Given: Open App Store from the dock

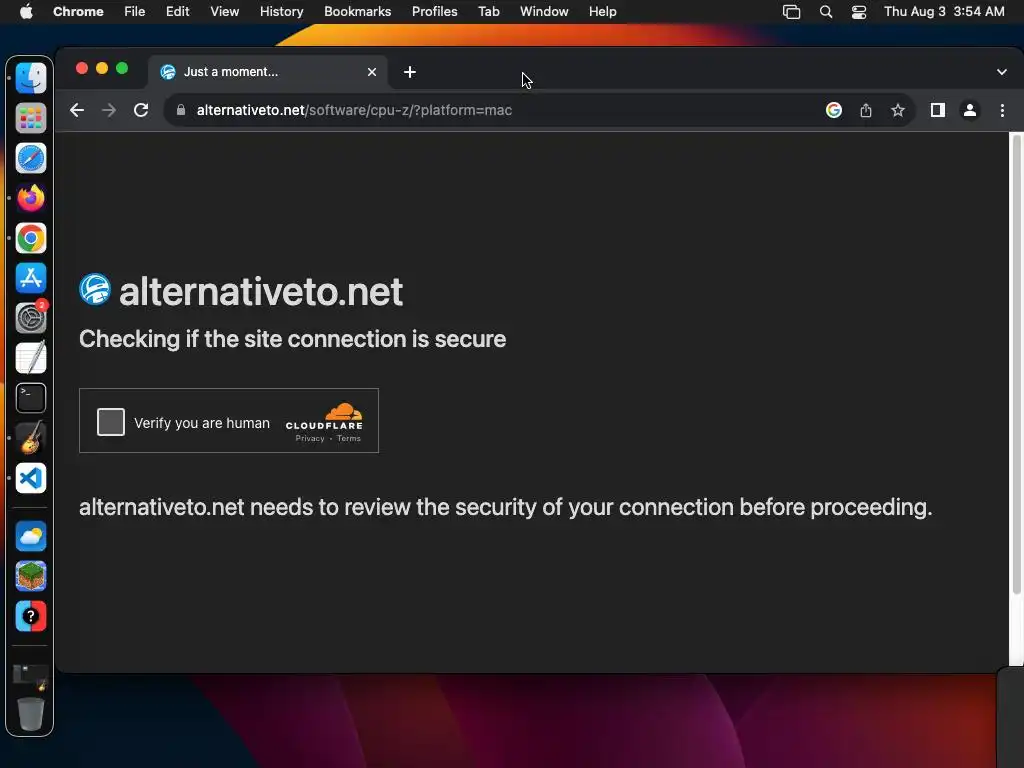Looking at the screenshot, I should click(31, 278).
